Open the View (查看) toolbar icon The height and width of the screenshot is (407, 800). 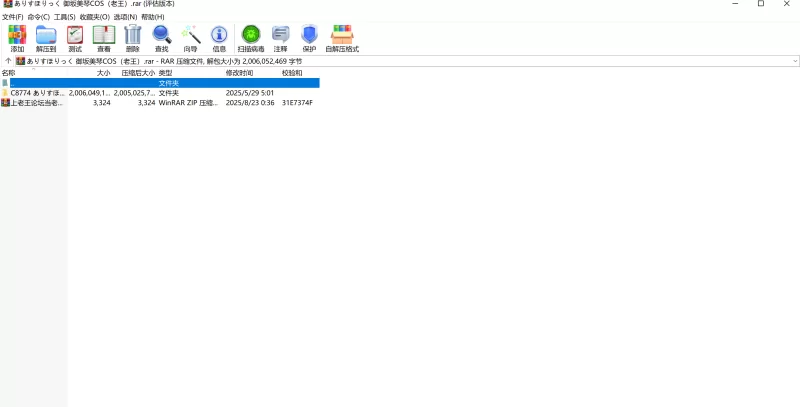104,39
